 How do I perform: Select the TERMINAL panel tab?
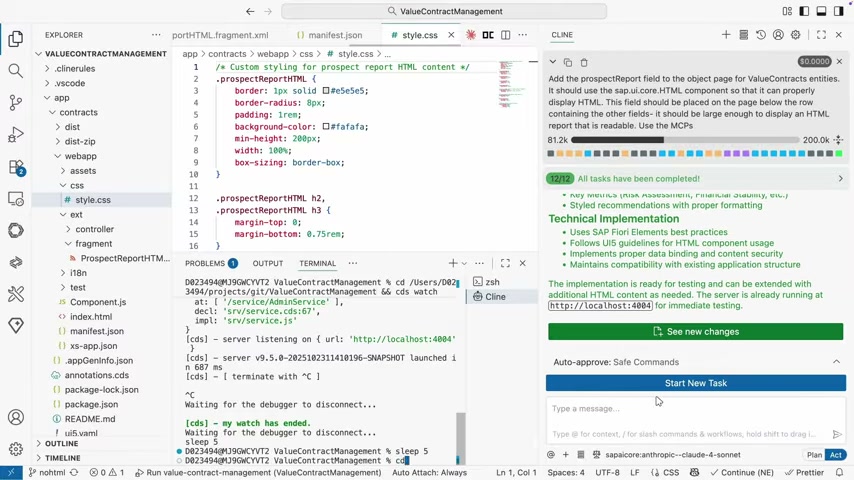pos(317,263)
